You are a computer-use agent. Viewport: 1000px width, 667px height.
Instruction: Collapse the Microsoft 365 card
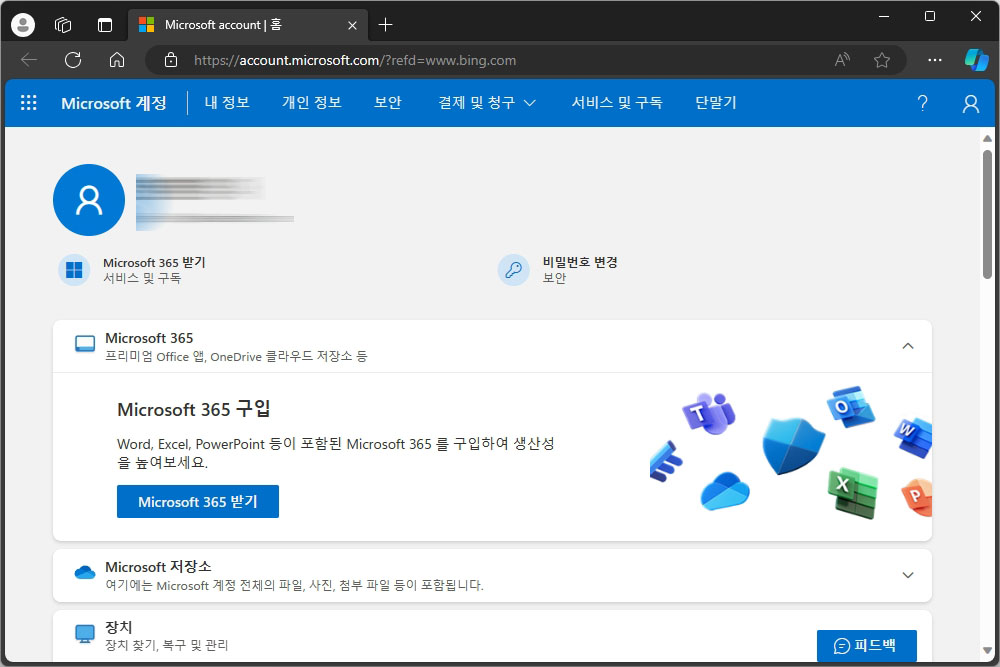pos(908,346)
